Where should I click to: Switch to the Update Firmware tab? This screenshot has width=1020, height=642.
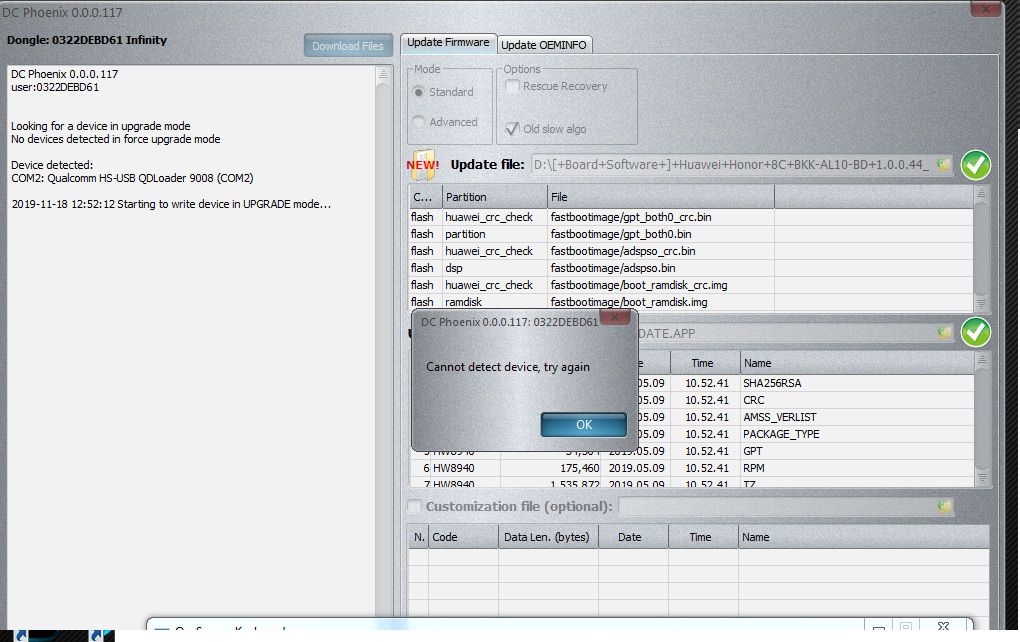tap(448, 43)
